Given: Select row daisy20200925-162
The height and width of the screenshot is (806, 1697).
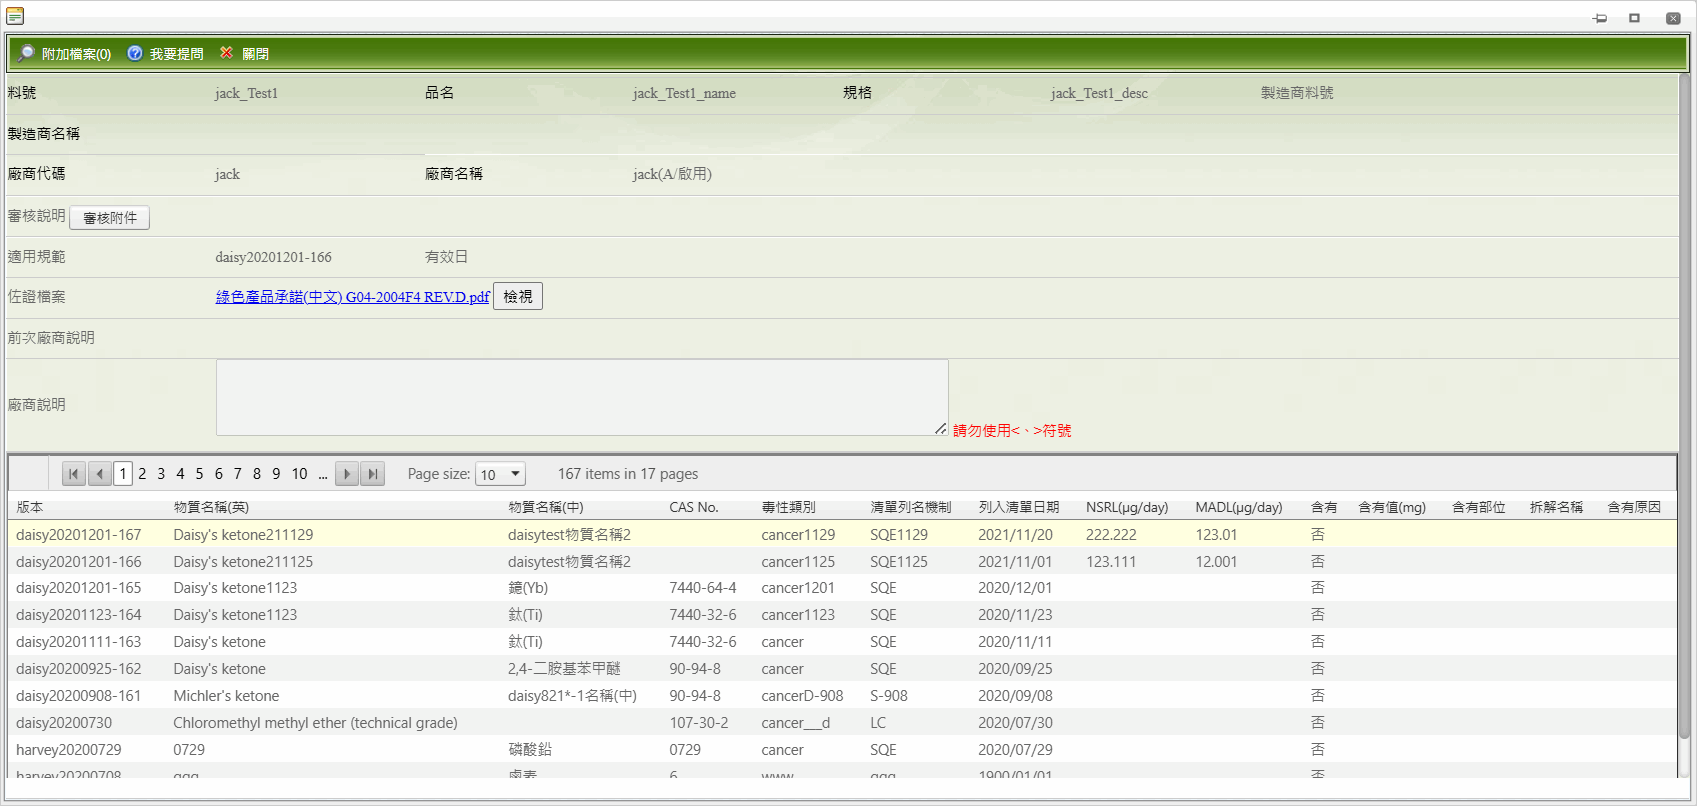Looking at the screenshot, I should 842,669.
